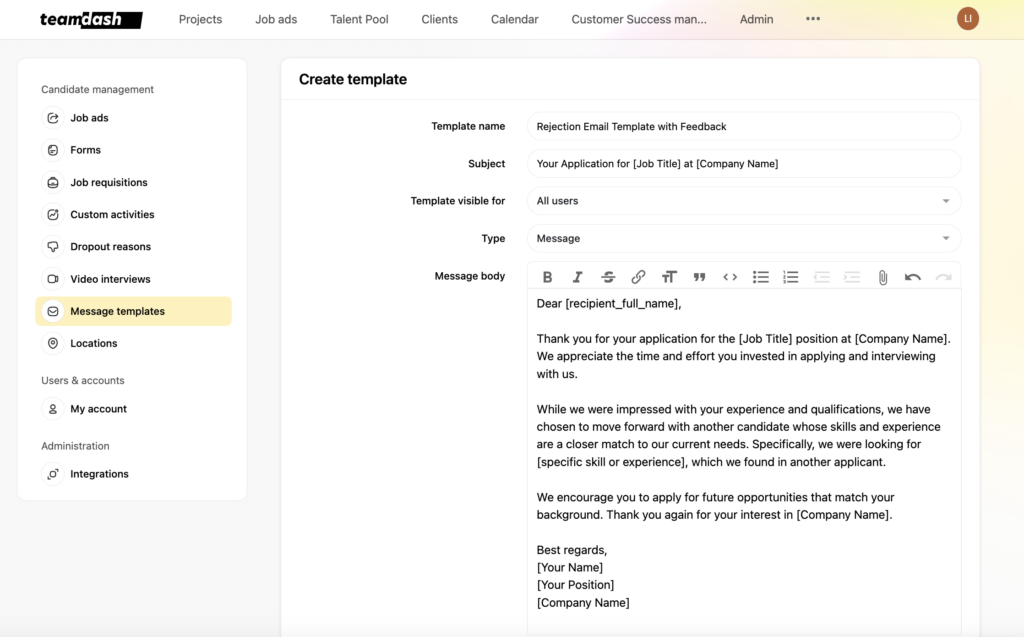Viewport: 1024px width, 637px height.
Task: Collapse the overflow menu with three dots
Action: (x=812, y=19)
